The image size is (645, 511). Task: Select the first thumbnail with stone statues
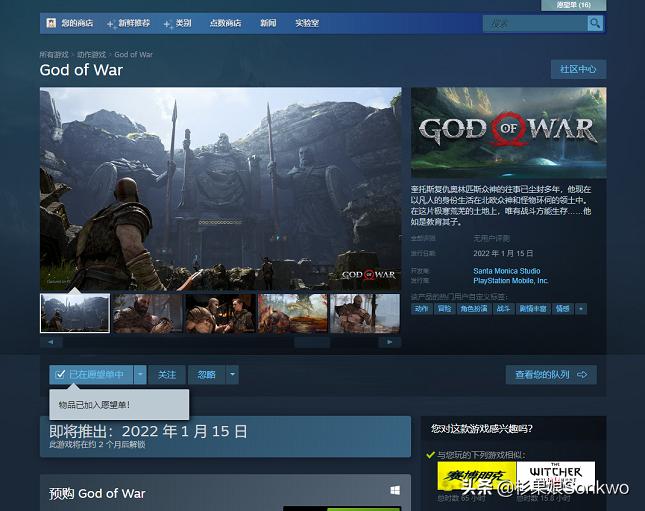pos(75,313)
